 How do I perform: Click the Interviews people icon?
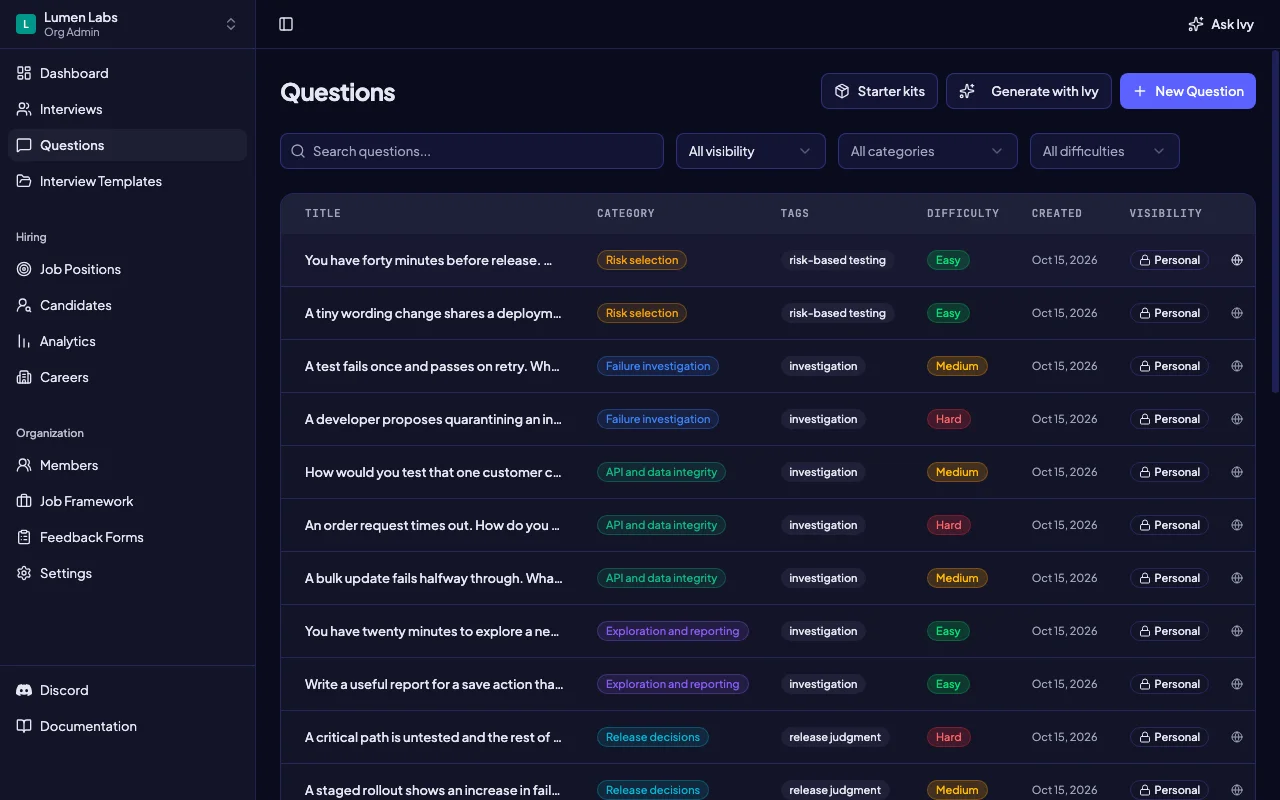24,109
